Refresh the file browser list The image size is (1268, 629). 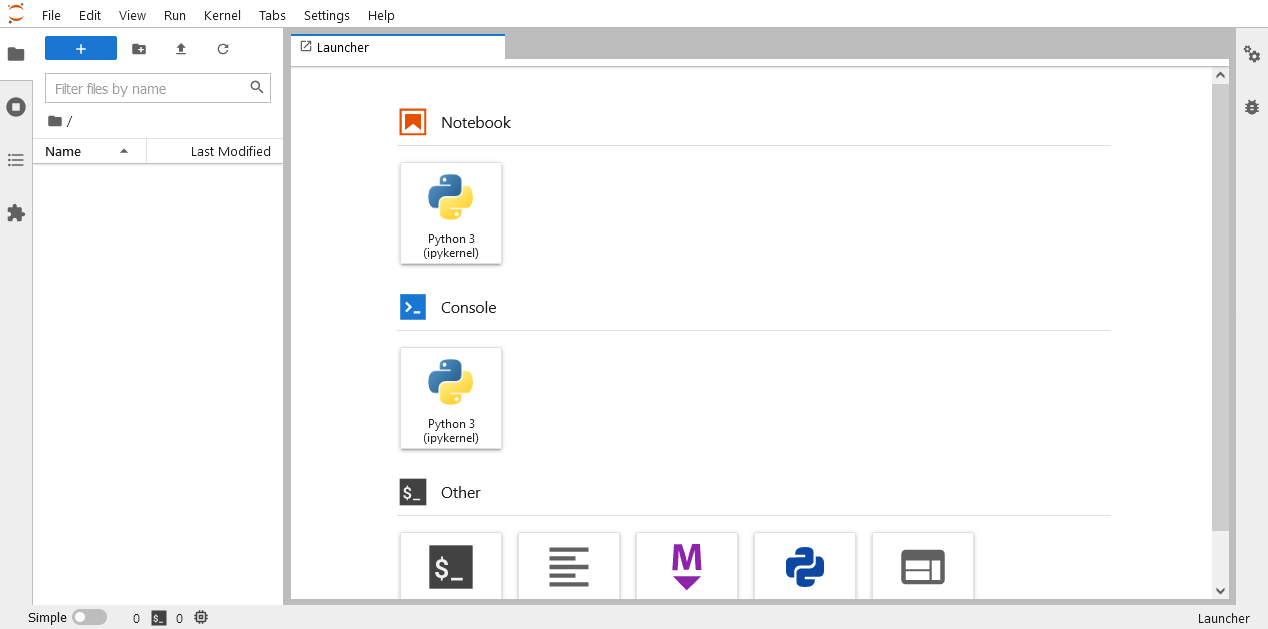[223, 49]
